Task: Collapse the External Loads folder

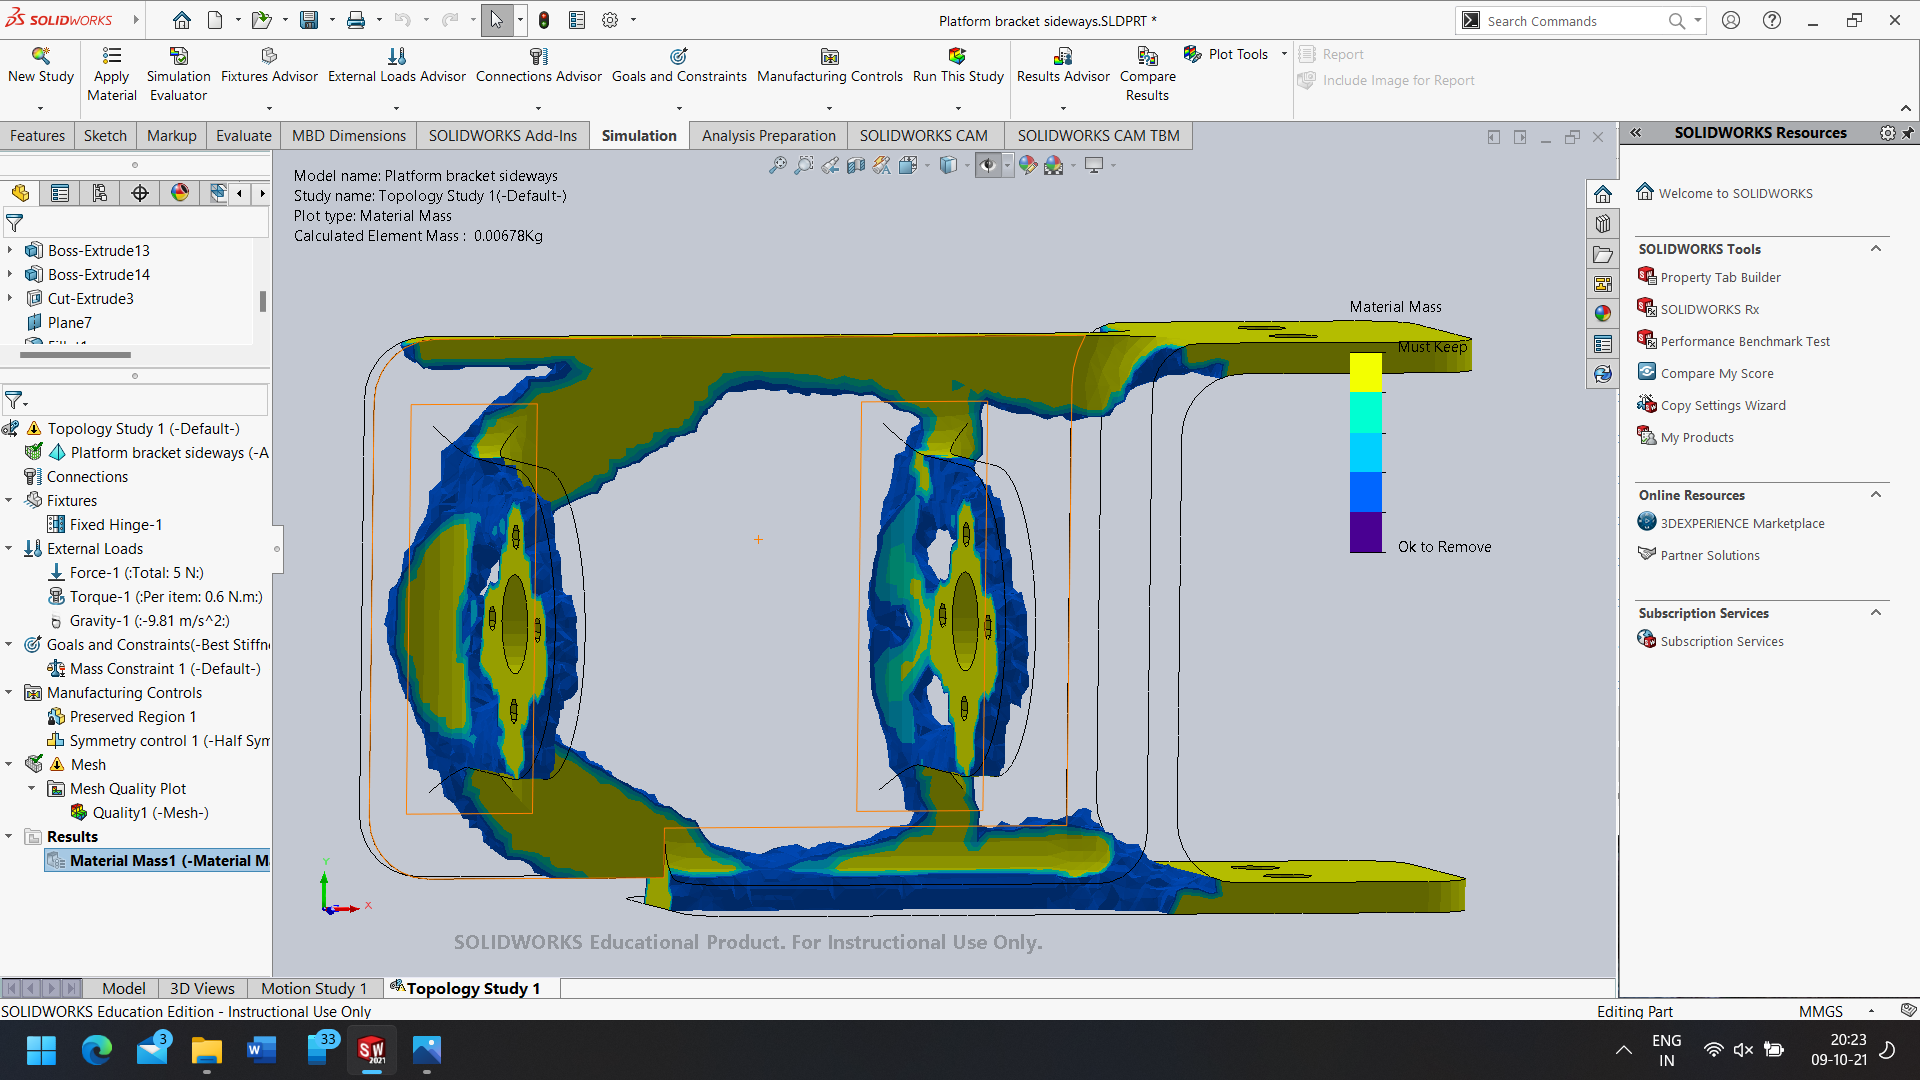Action: (9, 548)
